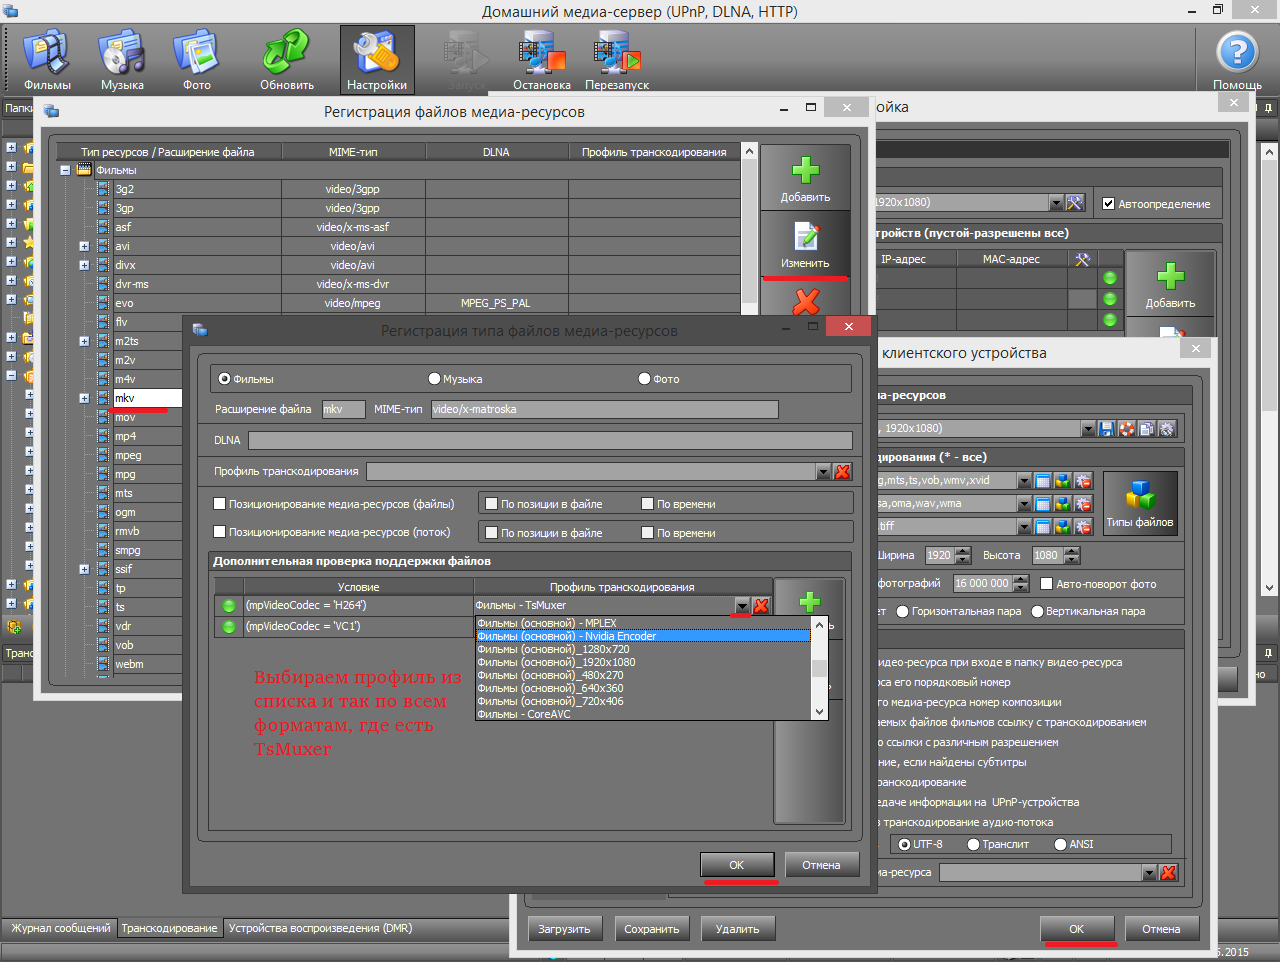Open the Фильмы toolbar section
The width and height of the screenshot is (1280, 962).
[47, 60]
